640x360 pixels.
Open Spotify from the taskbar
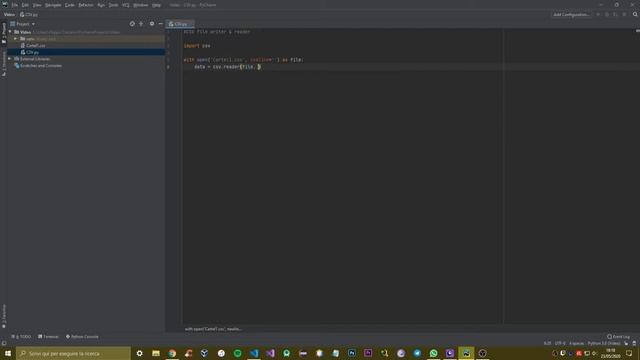(238, 353)
